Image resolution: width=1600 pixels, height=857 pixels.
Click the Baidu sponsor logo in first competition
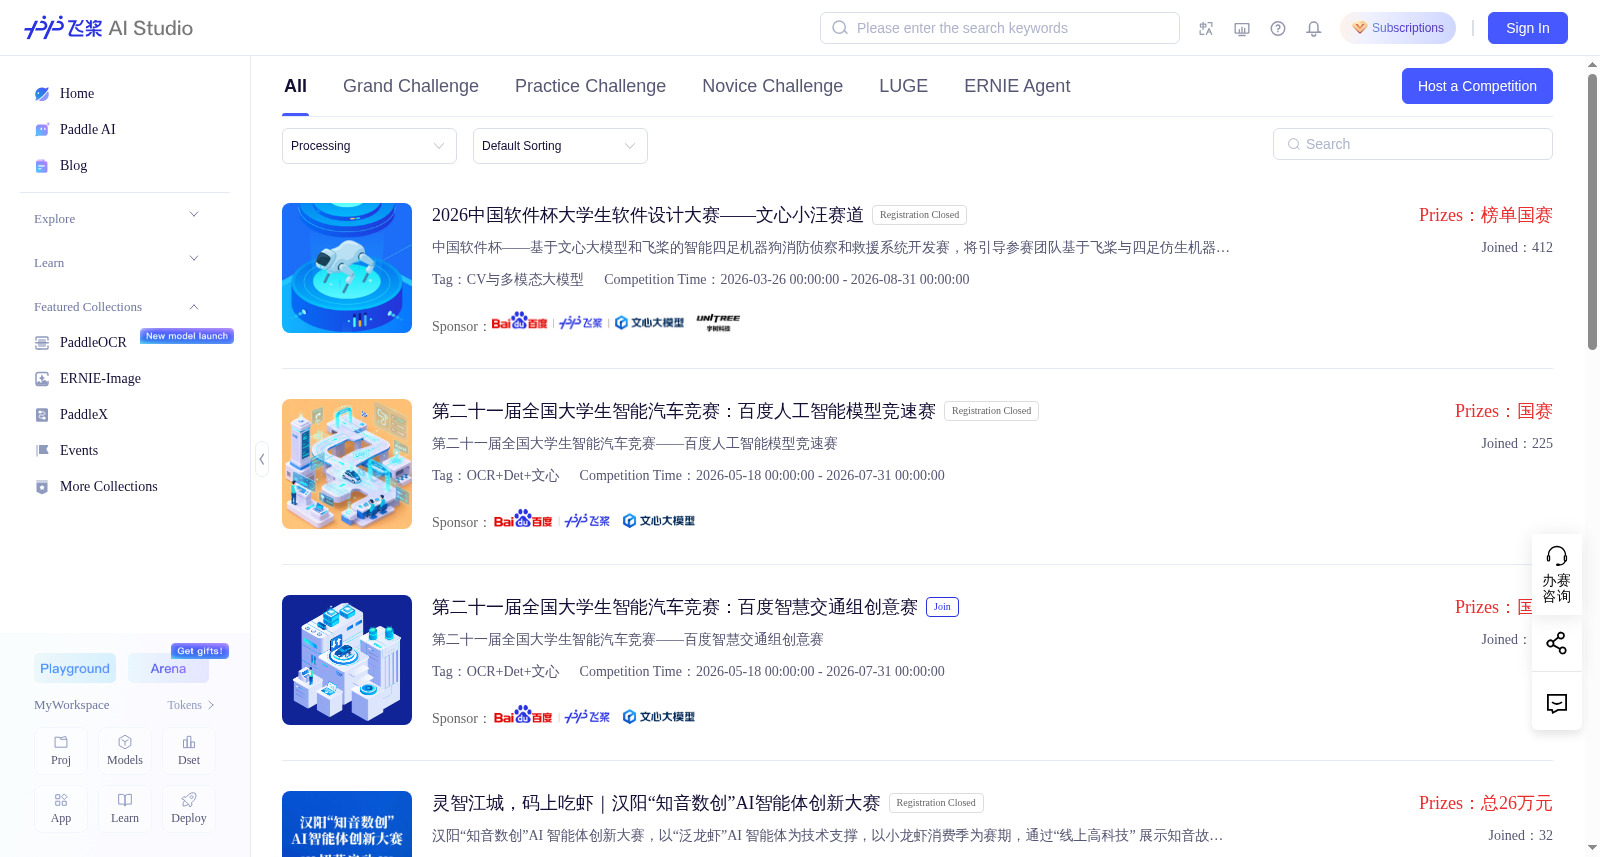coord(519,322)
